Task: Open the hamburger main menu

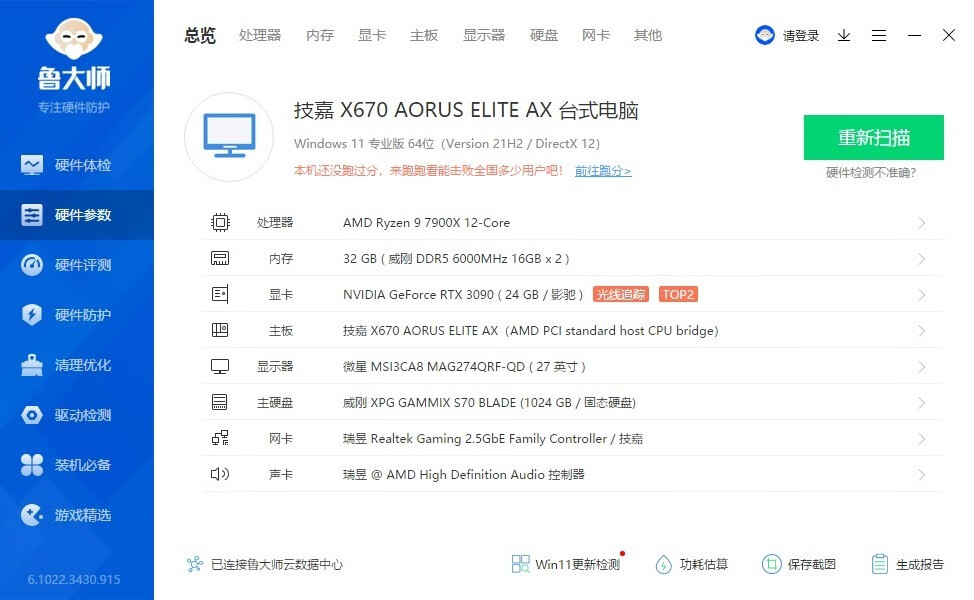Action: coord(878,35)
